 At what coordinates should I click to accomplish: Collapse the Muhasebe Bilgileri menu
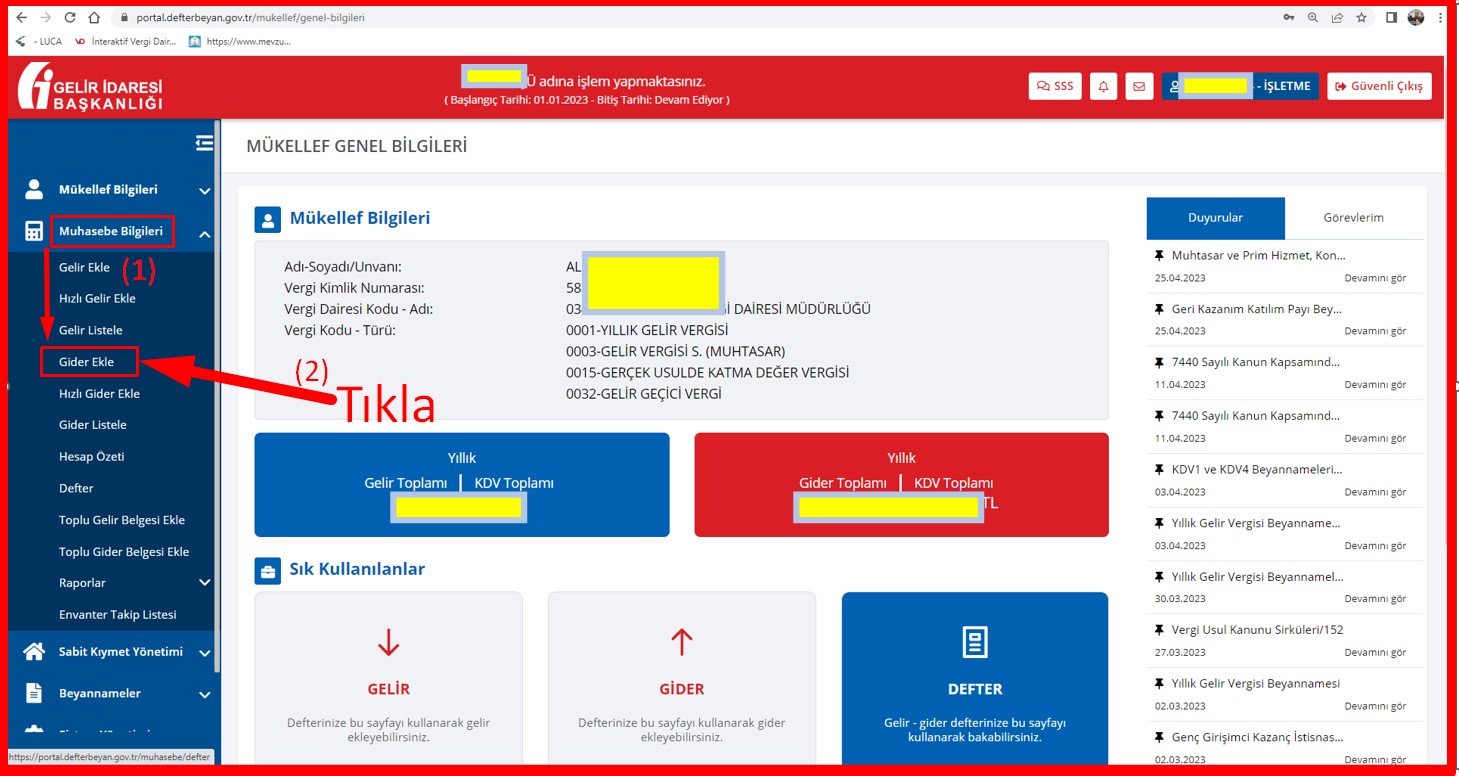click(x=205, y=232)
